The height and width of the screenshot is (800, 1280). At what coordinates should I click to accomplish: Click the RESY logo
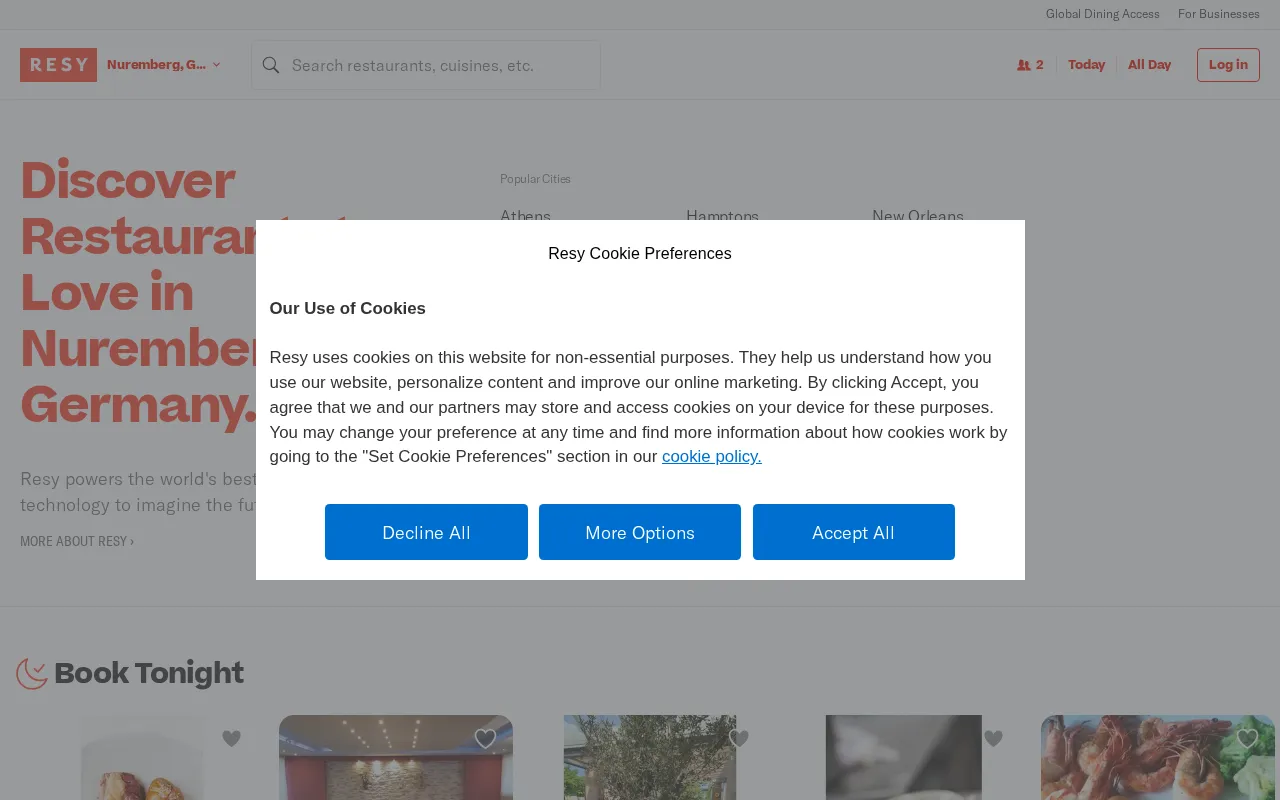point(58,65)
